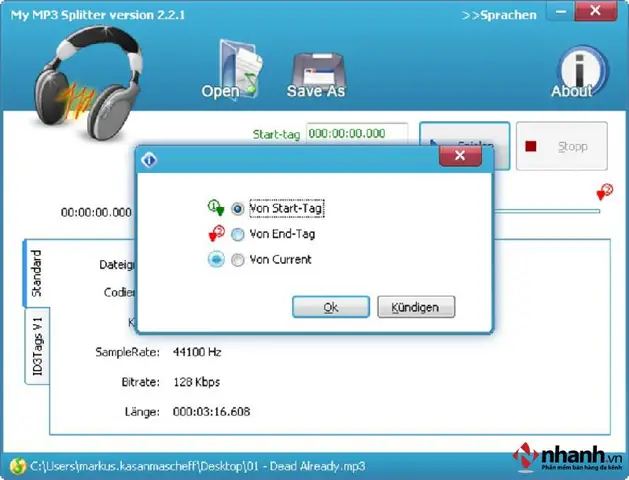Click the headphones logo
This screenshot has height=480, width=629.
click(87, 82)
